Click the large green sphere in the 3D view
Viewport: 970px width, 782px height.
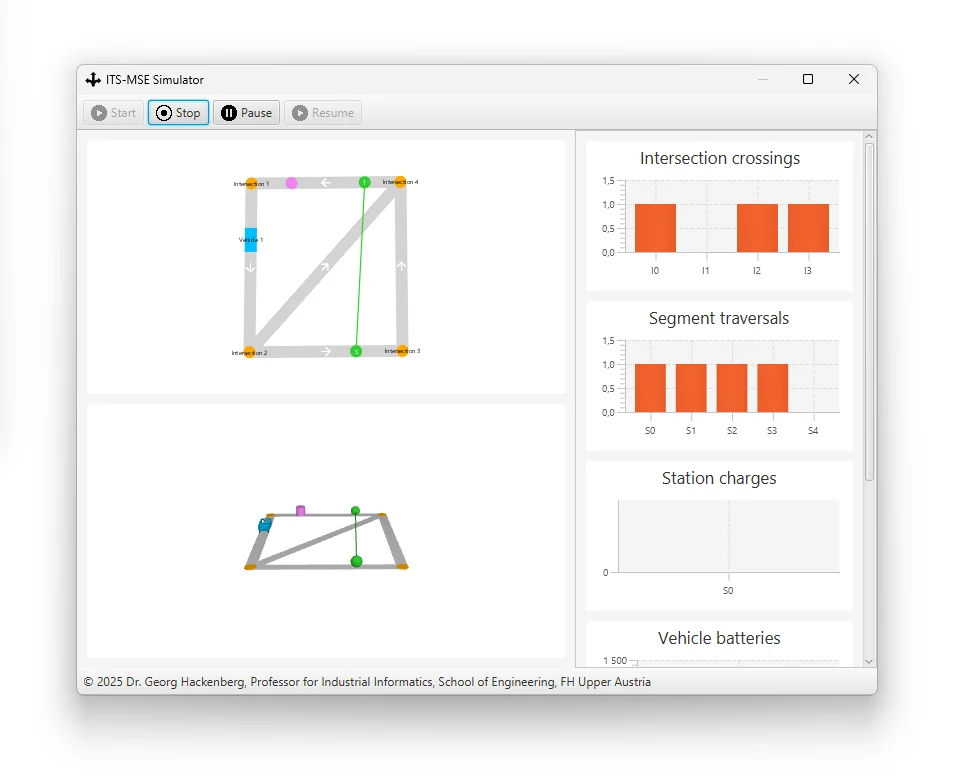[x=356, y=561]
